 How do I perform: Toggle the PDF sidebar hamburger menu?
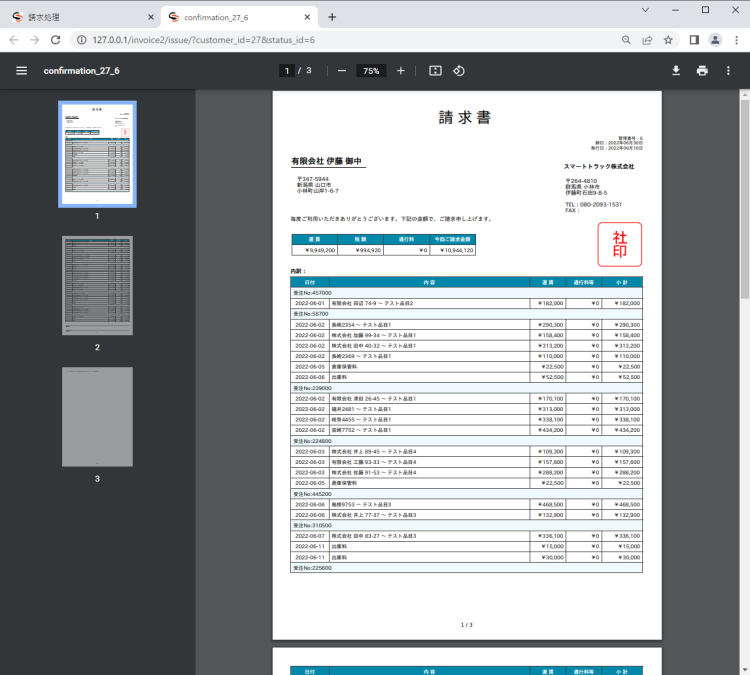click(21, 71)
